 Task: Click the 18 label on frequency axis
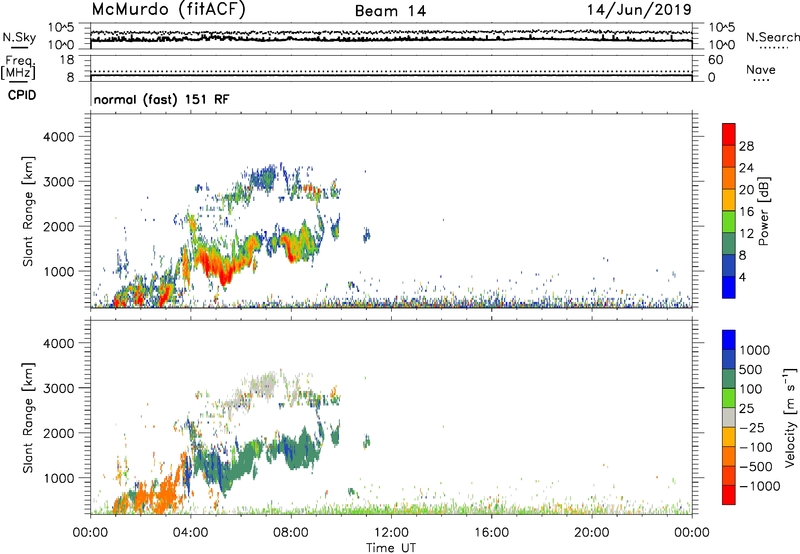pyautogui.click(x=67, y=60)
